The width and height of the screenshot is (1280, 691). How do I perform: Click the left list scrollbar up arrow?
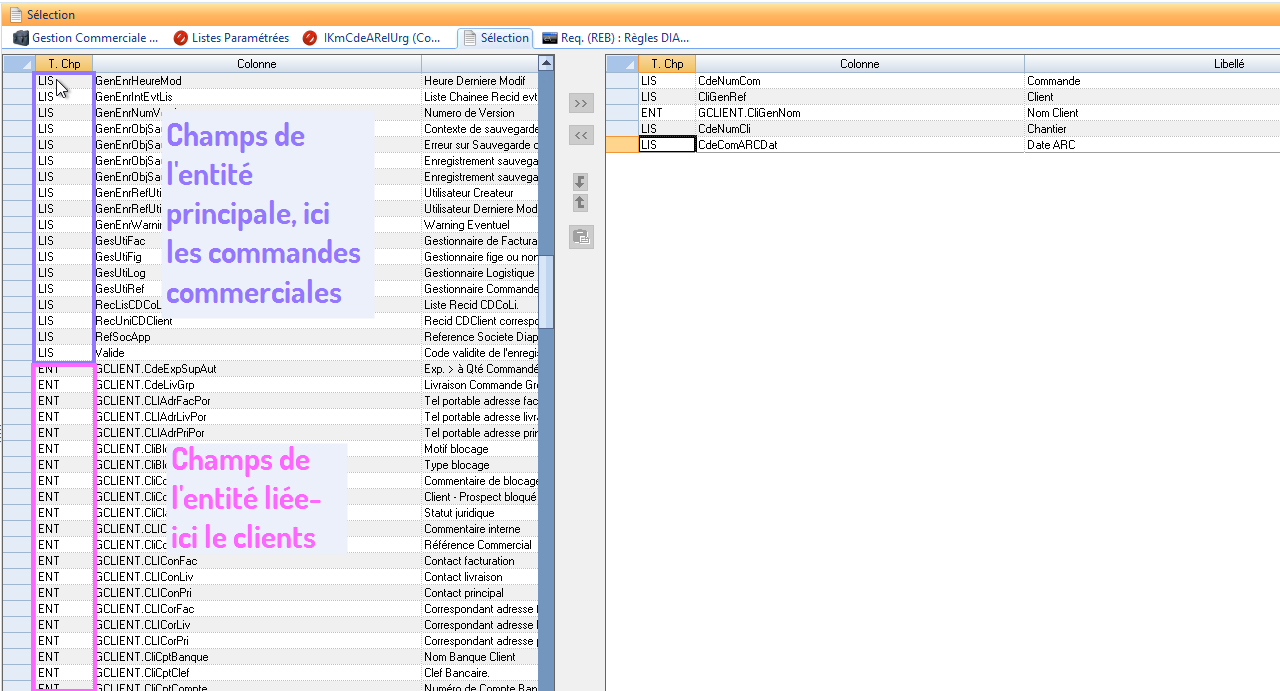point(546,64)
